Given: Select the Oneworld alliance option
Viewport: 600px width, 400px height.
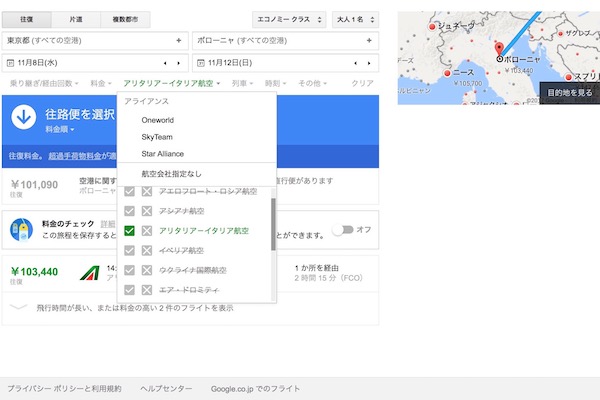Looking at the screenshot, I should [158, 120].
